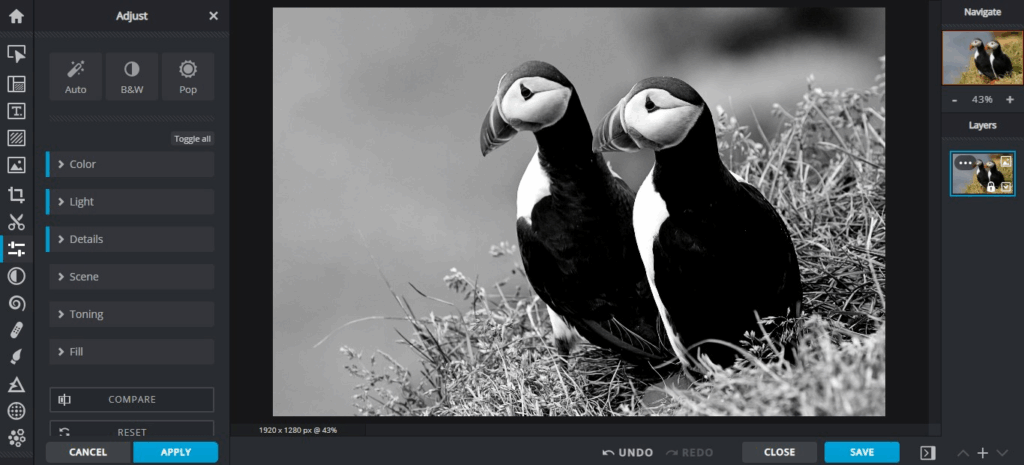
Task: Apply the Pop quick adjustment
Action: [x=188, y=77]
